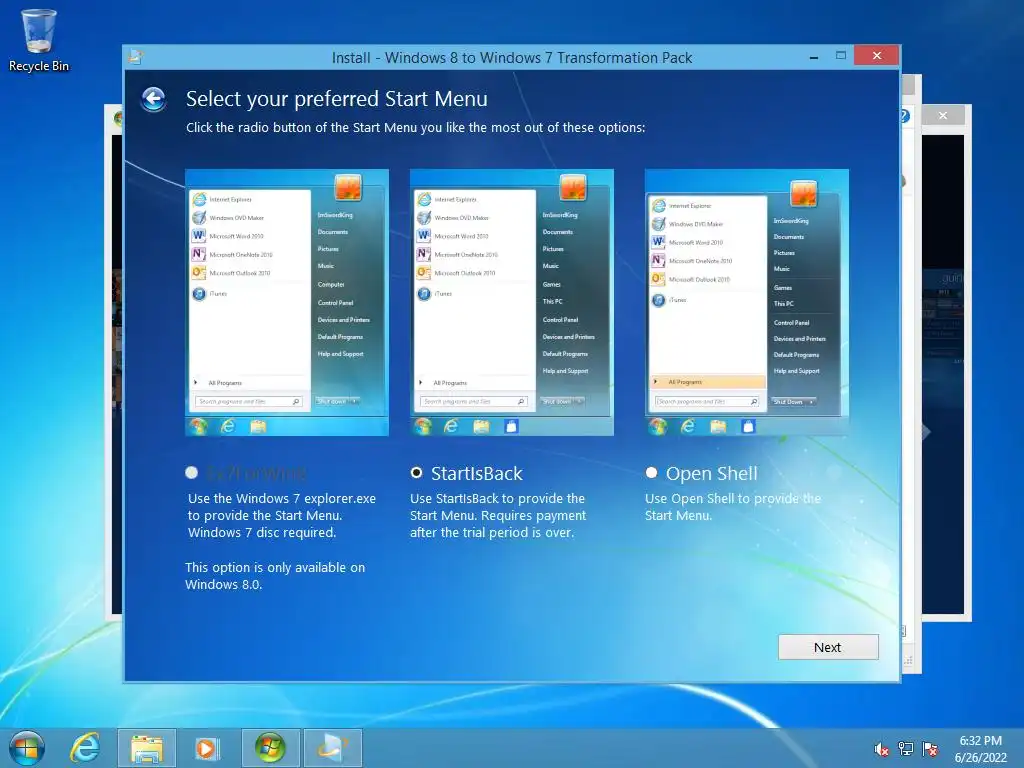This screenshot has height=768, width=1024.
Task: Switch to the installer taskbar button
Action: tap(332, 748)
